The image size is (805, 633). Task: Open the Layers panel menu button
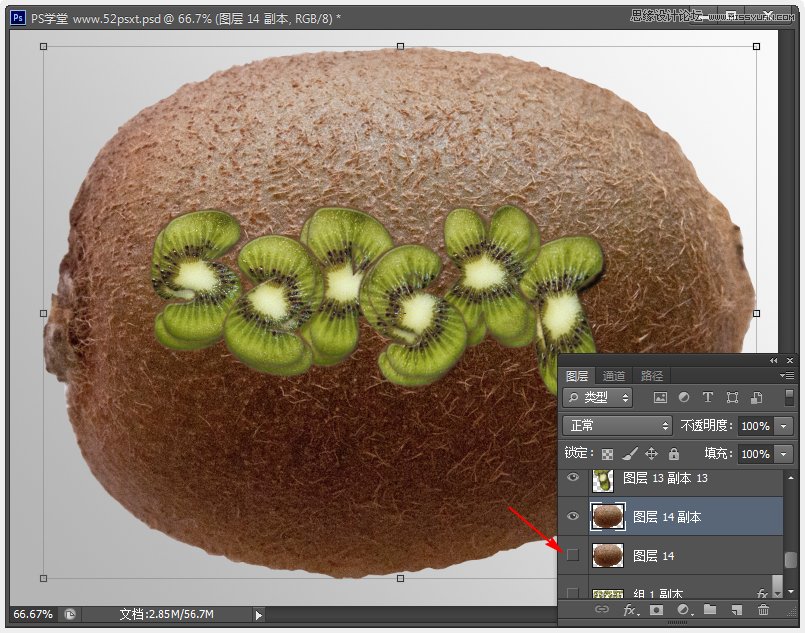click(788, 375)
